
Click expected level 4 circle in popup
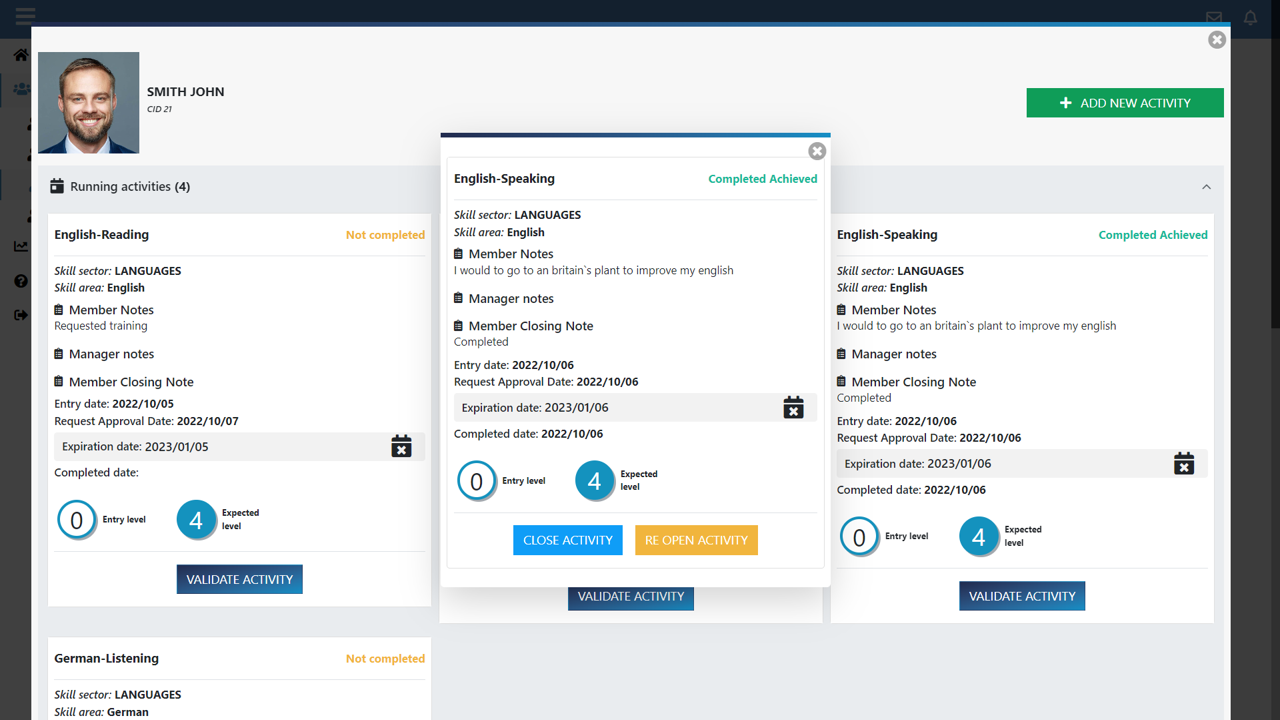pos(594,481)
